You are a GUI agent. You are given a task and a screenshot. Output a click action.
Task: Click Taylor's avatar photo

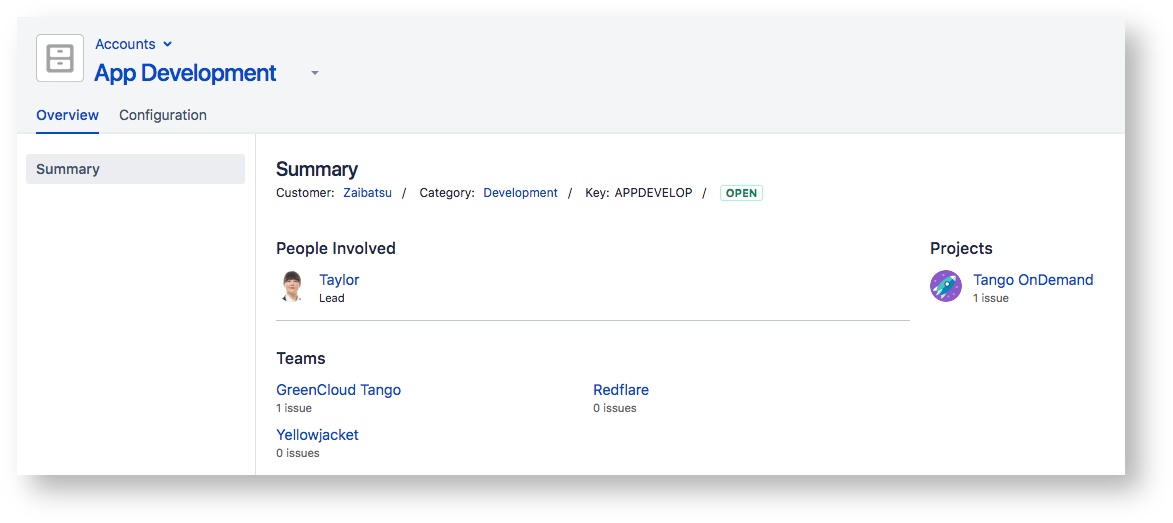(292, 287)
